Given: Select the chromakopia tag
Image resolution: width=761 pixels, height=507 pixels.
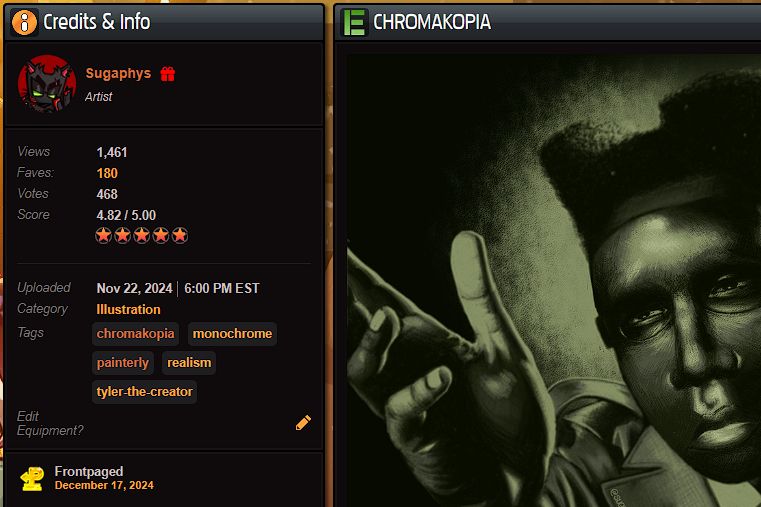Looking at the screenshot, I should (x=135, y=334).
